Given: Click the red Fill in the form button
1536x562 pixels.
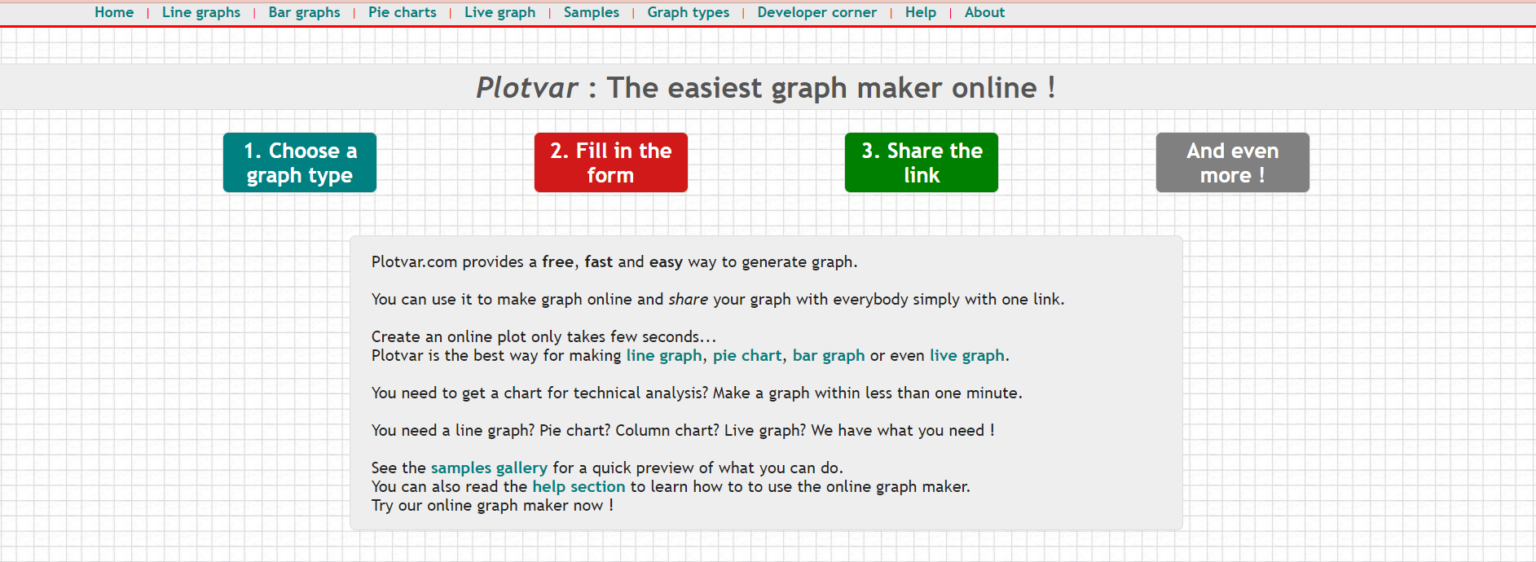Looking at the screenshot, I should pos(610,163).
